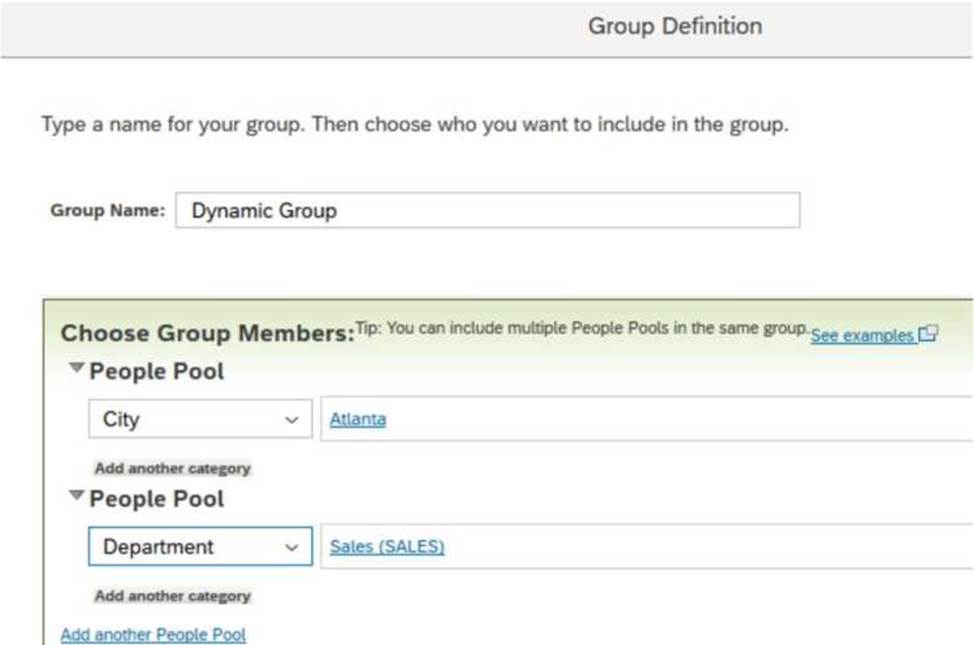Click the chevron arrow in City dropdown
Screen dimensions: 974x645
click(x=291, y=420)
